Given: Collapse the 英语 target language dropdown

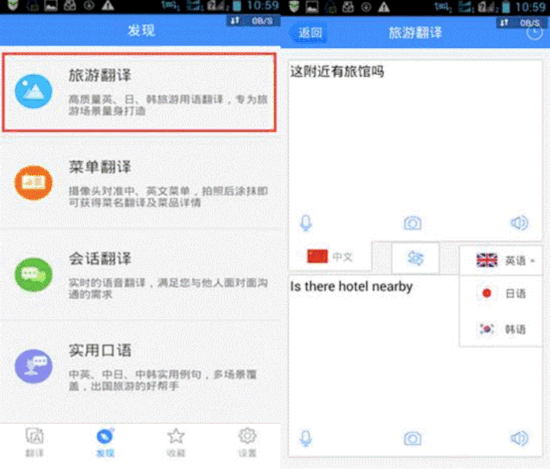Looking at the screenshot, I should (501, 260).
